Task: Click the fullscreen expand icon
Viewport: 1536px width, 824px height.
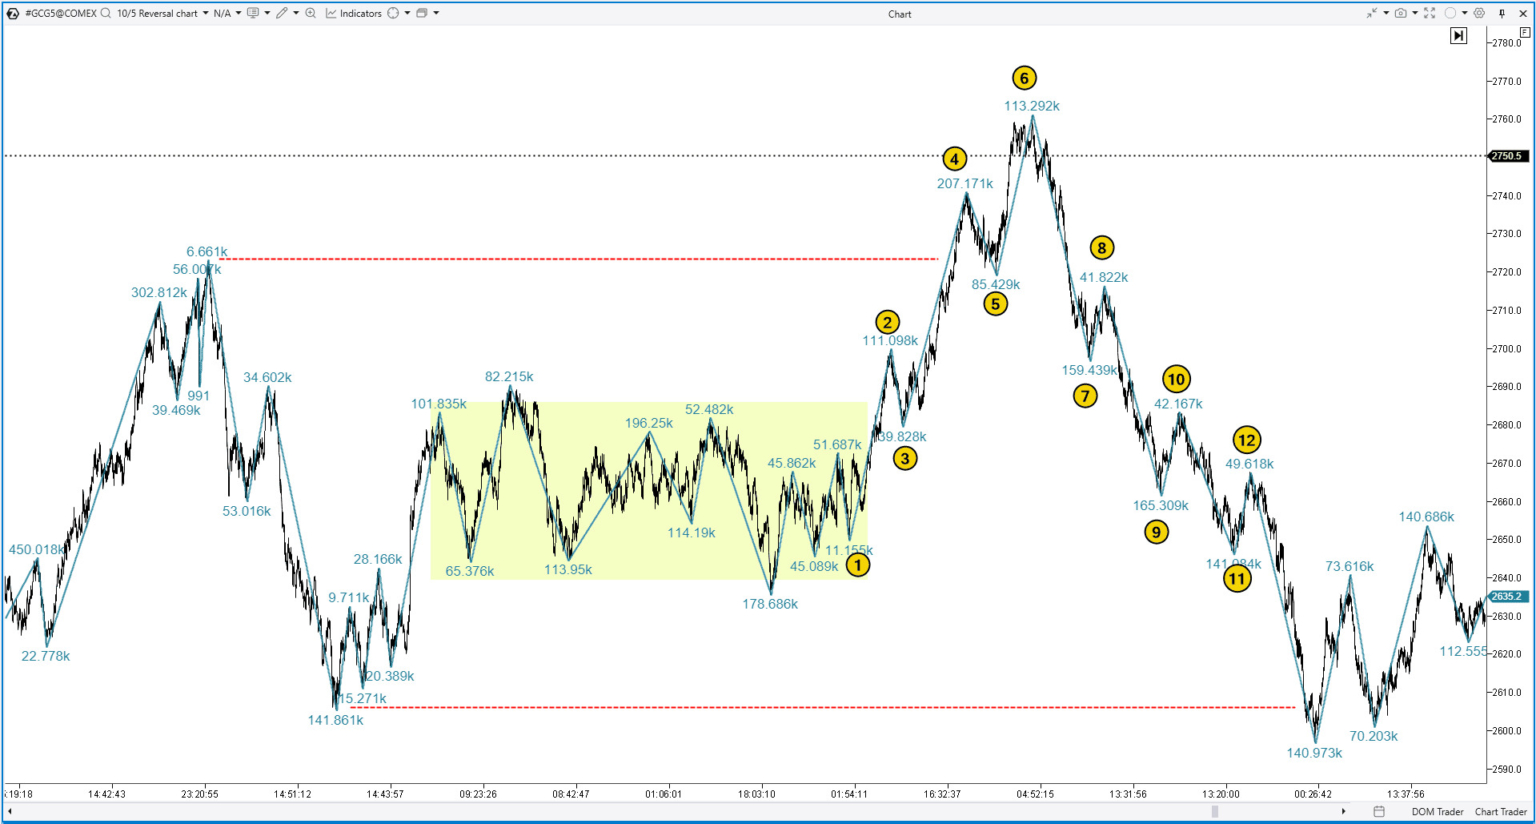Action: [1430, 13]
